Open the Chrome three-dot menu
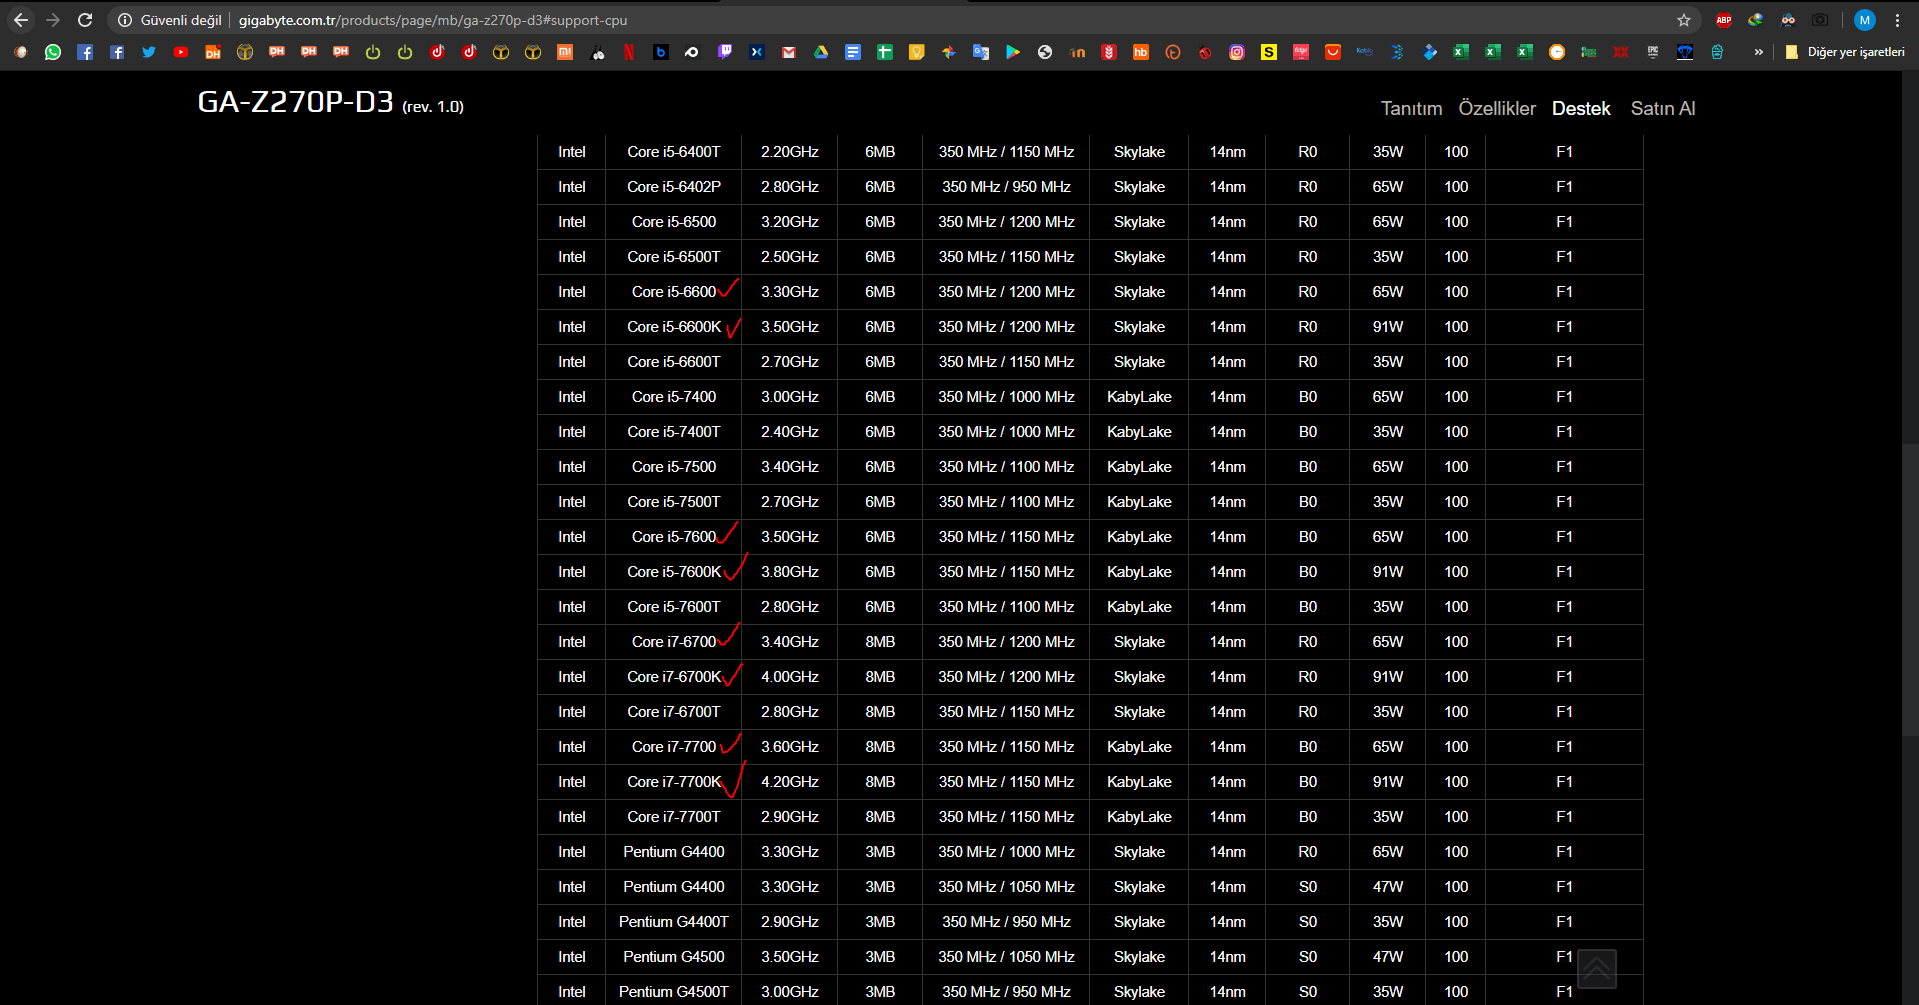The image size is (1919, 1005). pos(1897,20)
